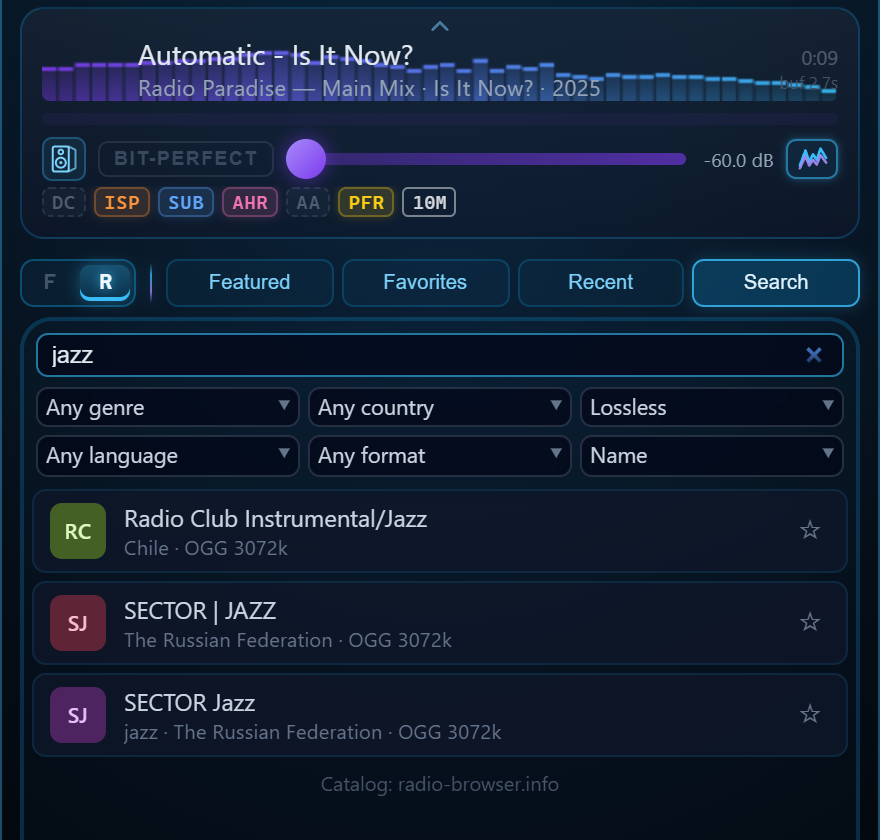Open the Recent tab
The width and height of the screenshot is (880, 840).
pos(601,282)
